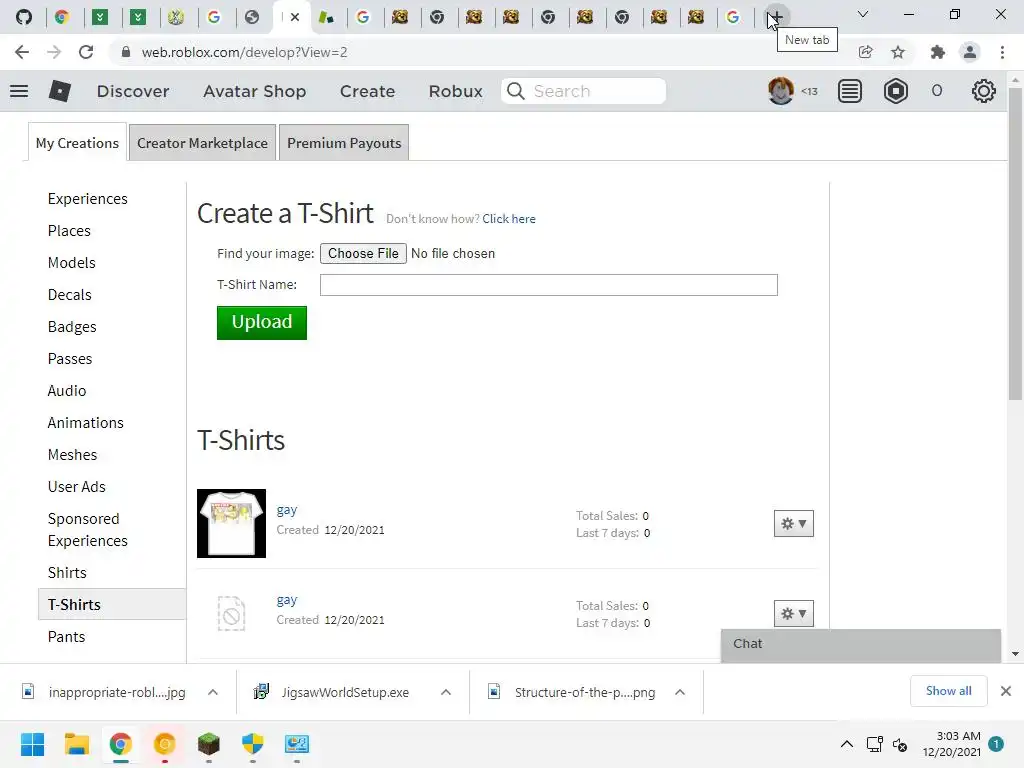Open the Chat panel bar
The height and width of the screenshot is (768, 1024).
click(861, 645)
